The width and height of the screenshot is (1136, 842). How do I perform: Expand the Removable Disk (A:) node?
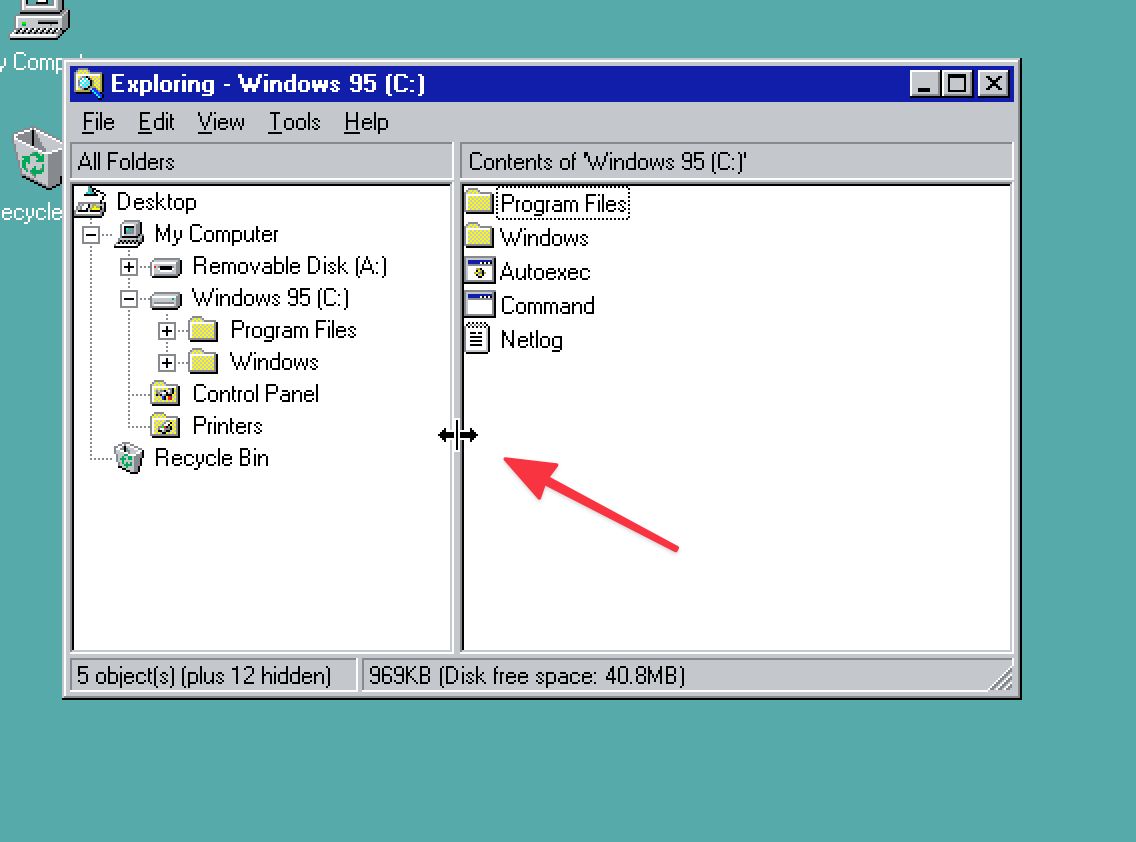(128, 267)
